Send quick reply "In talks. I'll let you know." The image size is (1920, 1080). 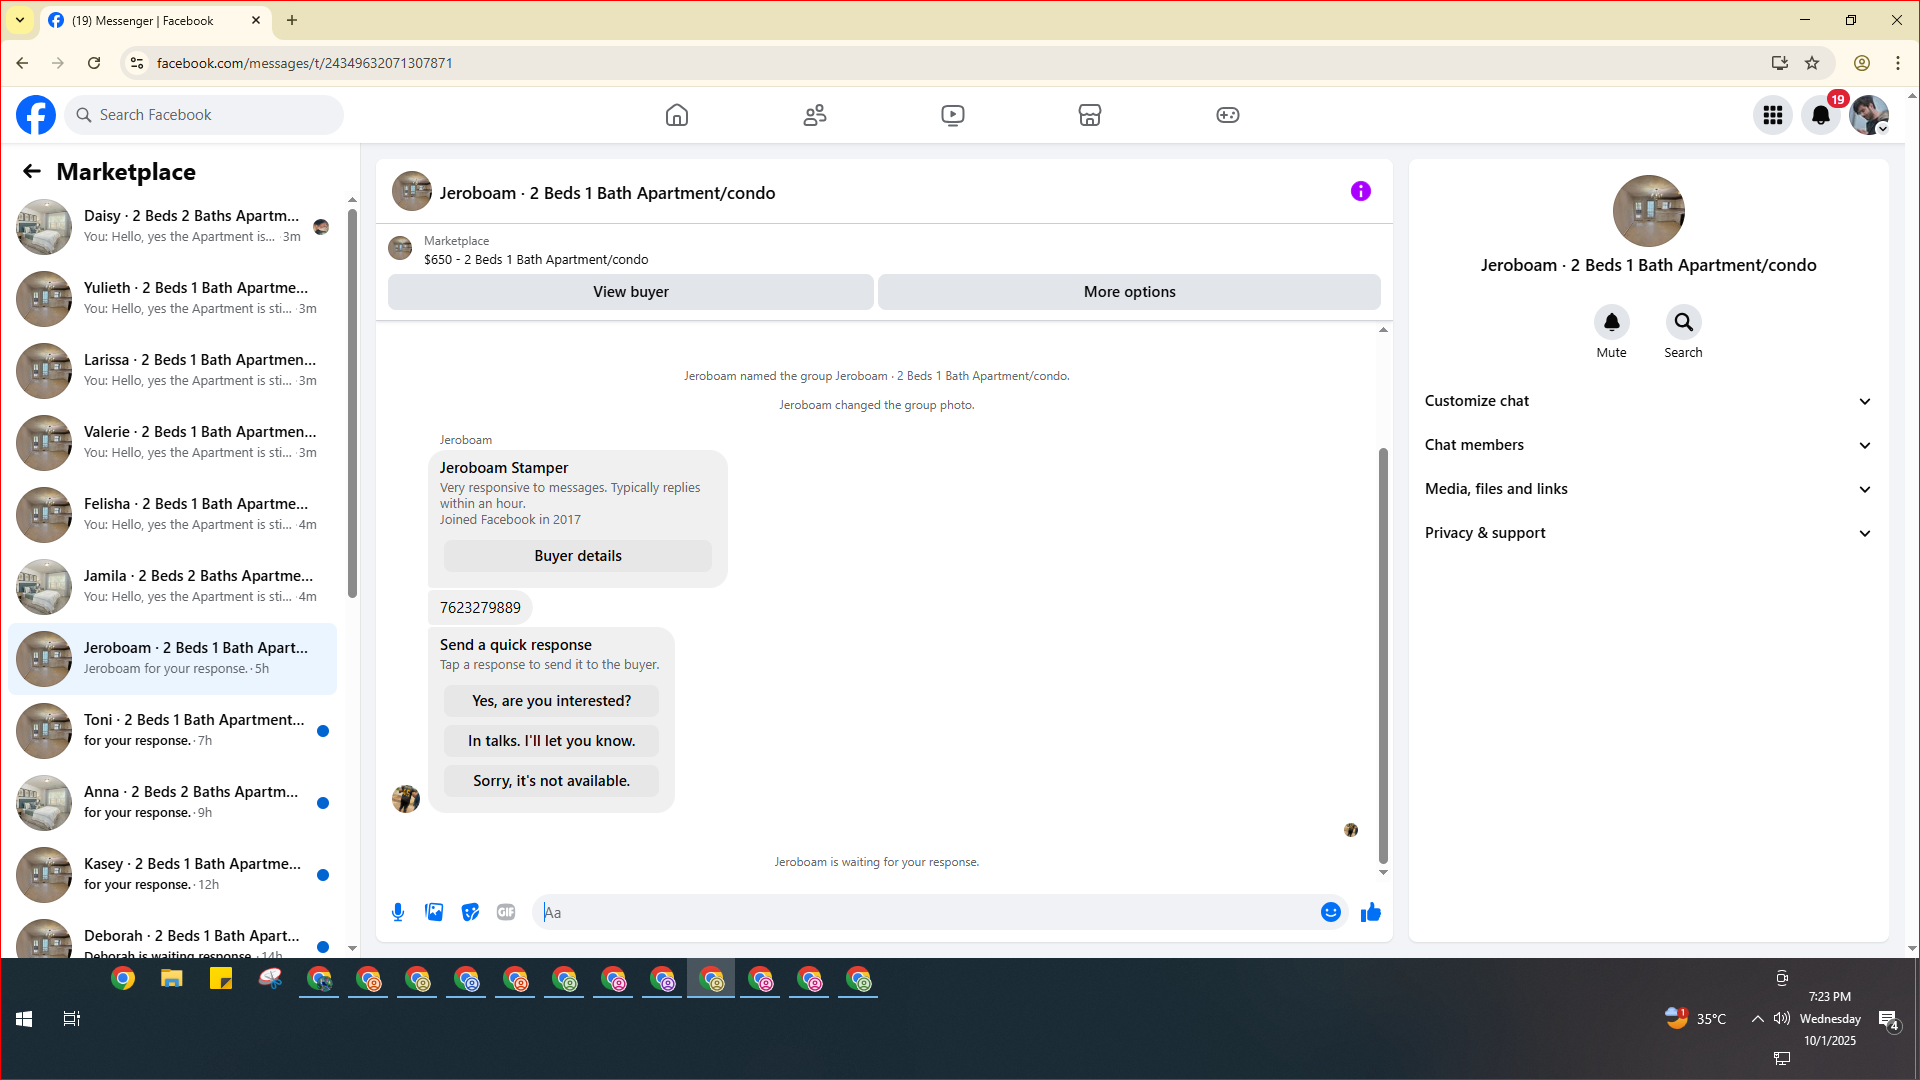click(552, 741)
